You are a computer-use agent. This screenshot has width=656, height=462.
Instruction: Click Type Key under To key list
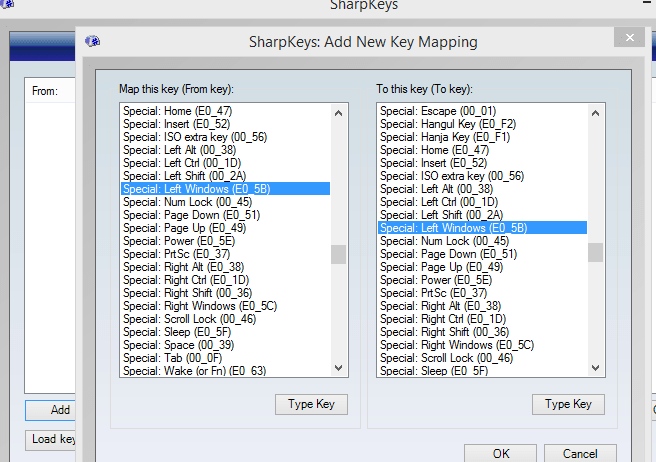[x=568, y=404]
